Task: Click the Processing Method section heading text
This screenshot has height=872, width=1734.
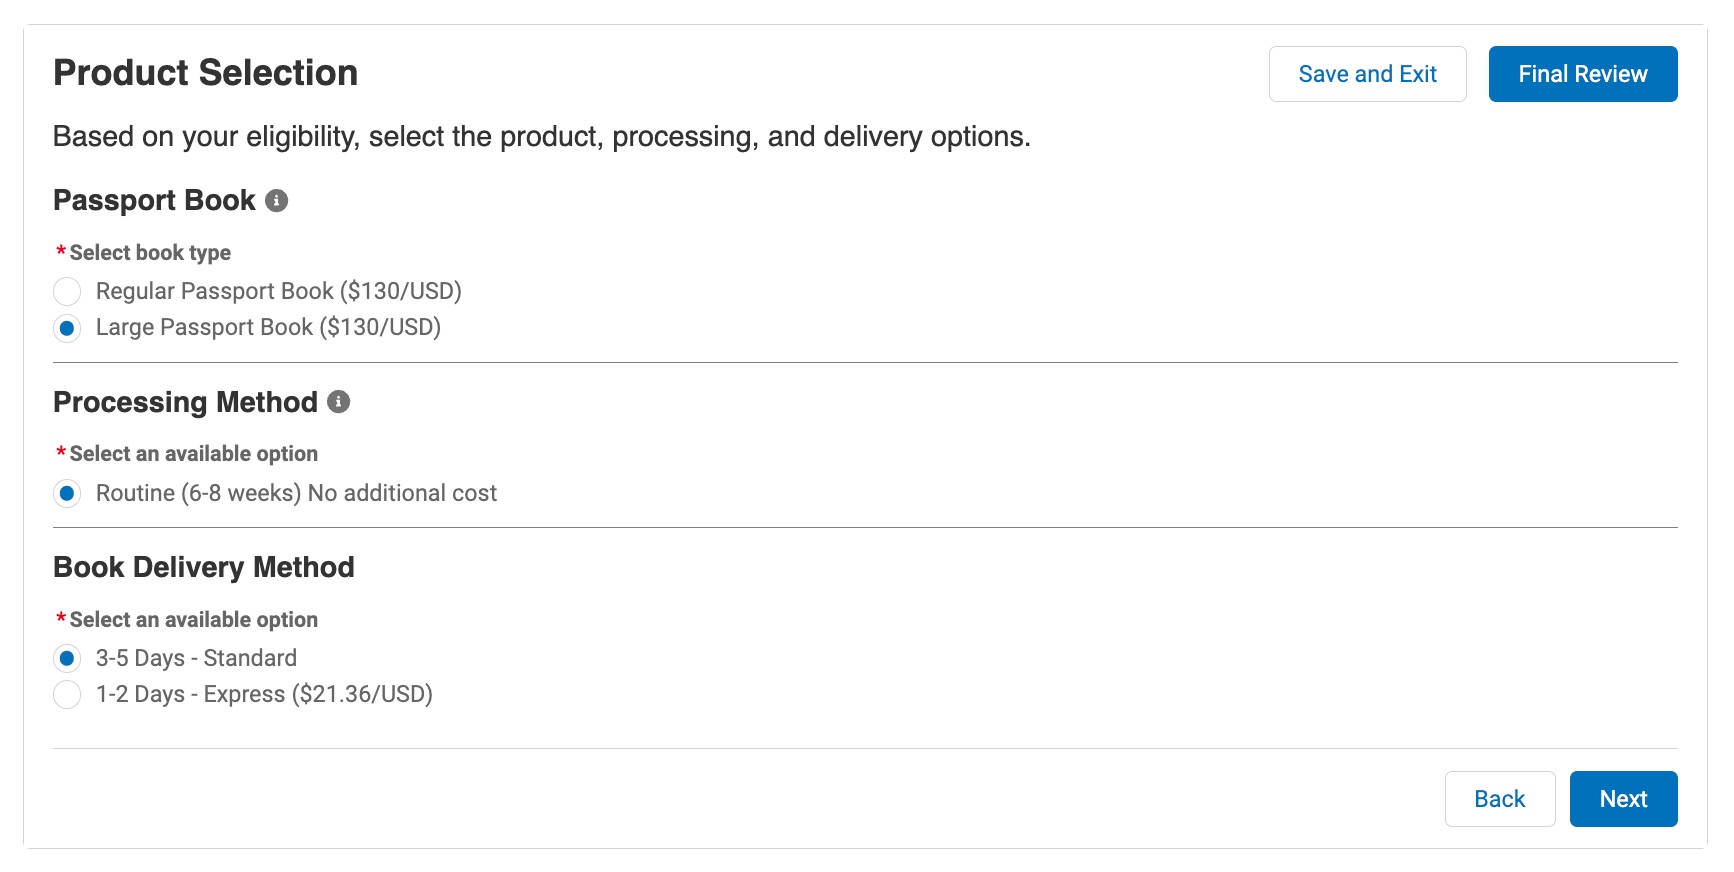Action: 185,402
